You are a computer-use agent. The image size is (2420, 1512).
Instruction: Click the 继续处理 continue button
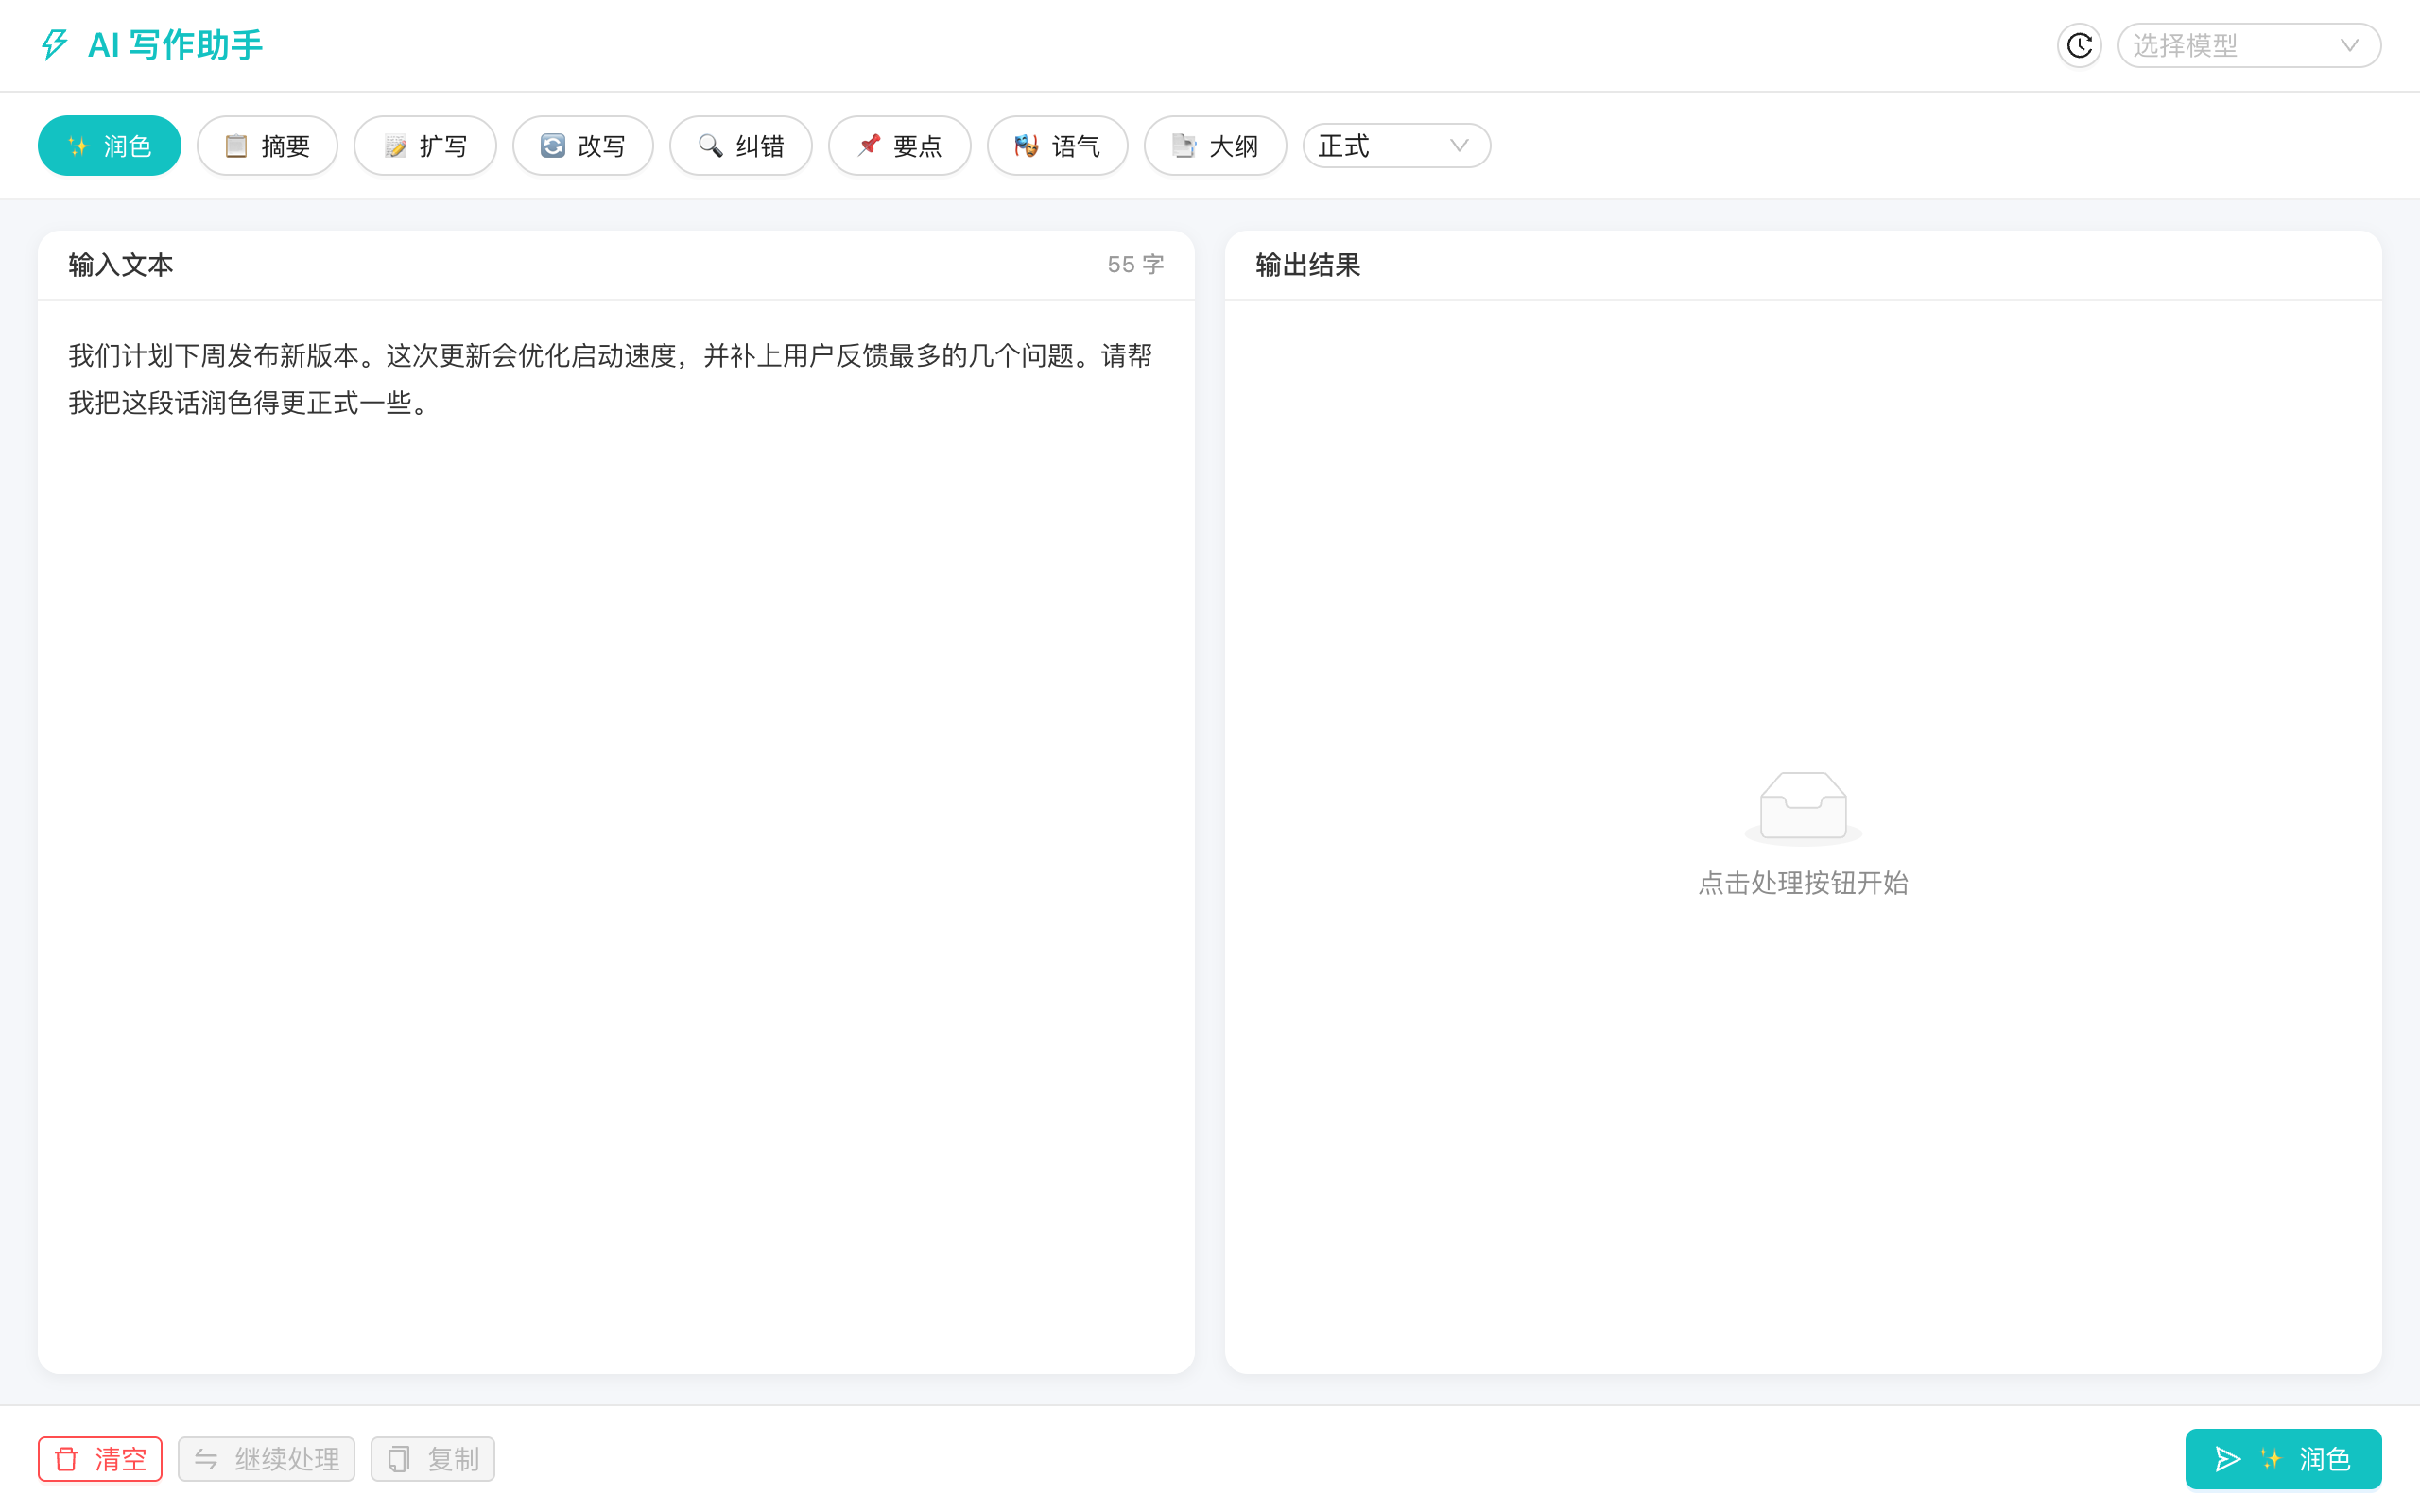coord(266,1459)
